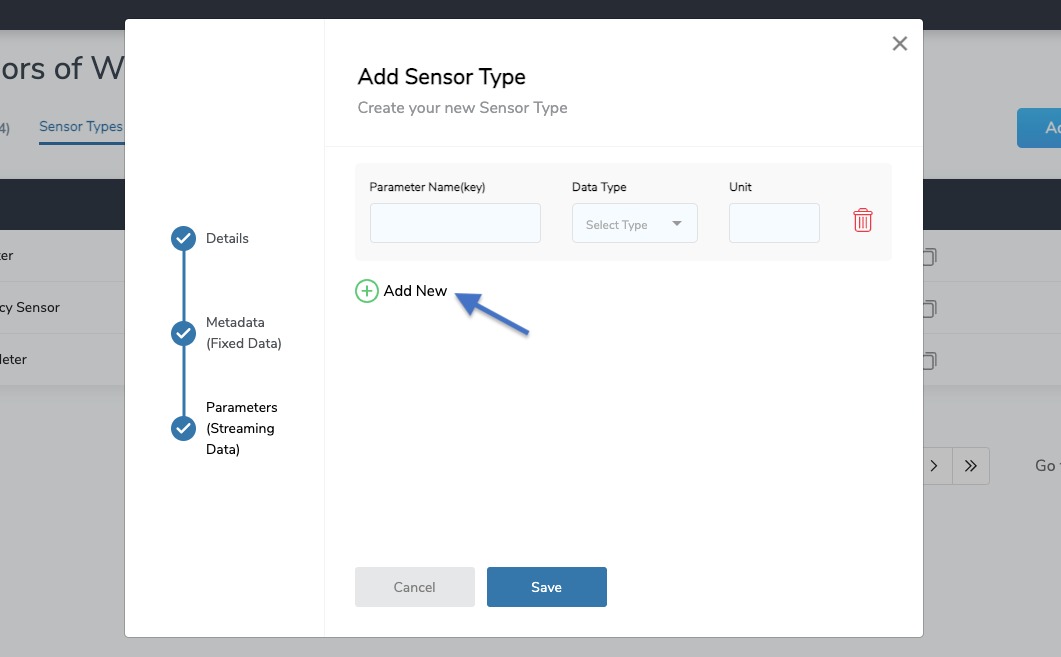Select the Details step label
This screenshot has height=657, width=1061.
click(227, 238)
